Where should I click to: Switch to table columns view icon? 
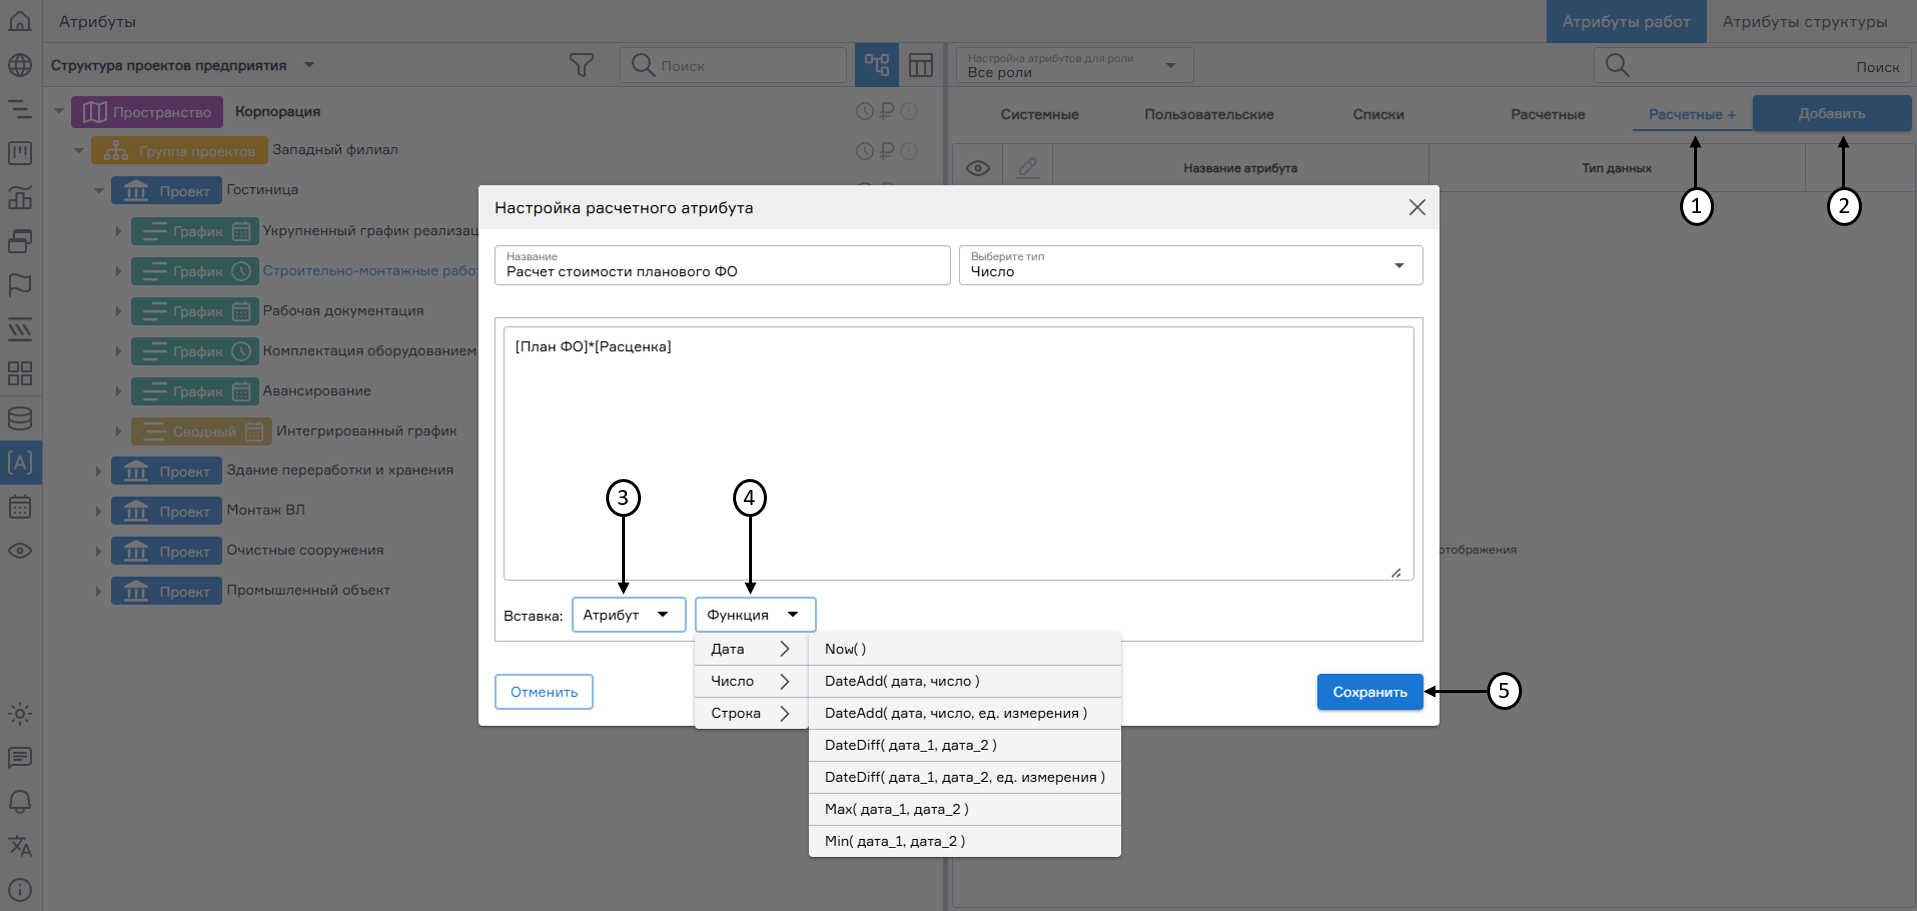(921, 66)
